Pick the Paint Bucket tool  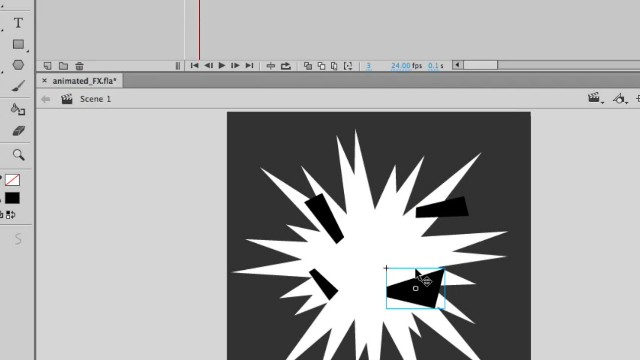pyautogui.click(x=18, y=109)
